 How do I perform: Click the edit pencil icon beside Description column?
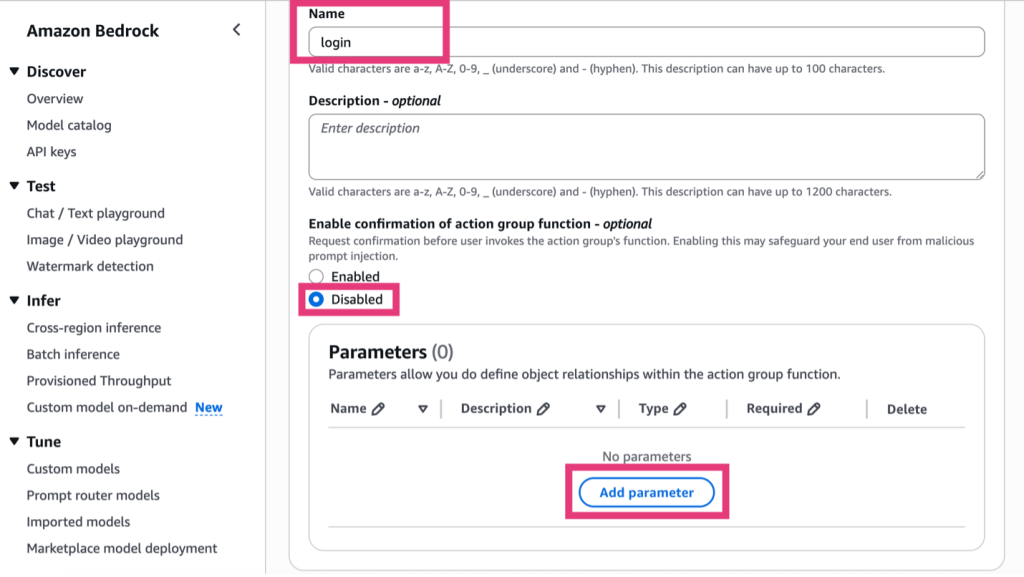(x=543, y=409)
